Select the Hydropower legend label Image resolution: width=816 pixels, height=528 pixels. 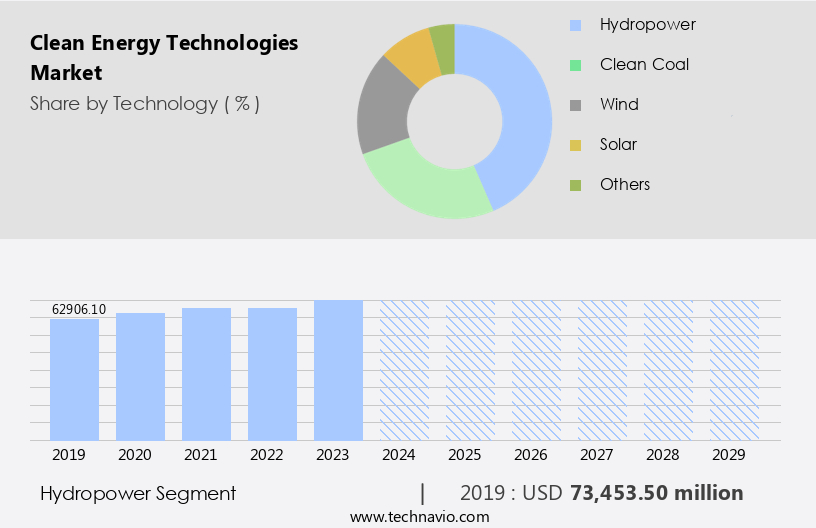[647, 25]
